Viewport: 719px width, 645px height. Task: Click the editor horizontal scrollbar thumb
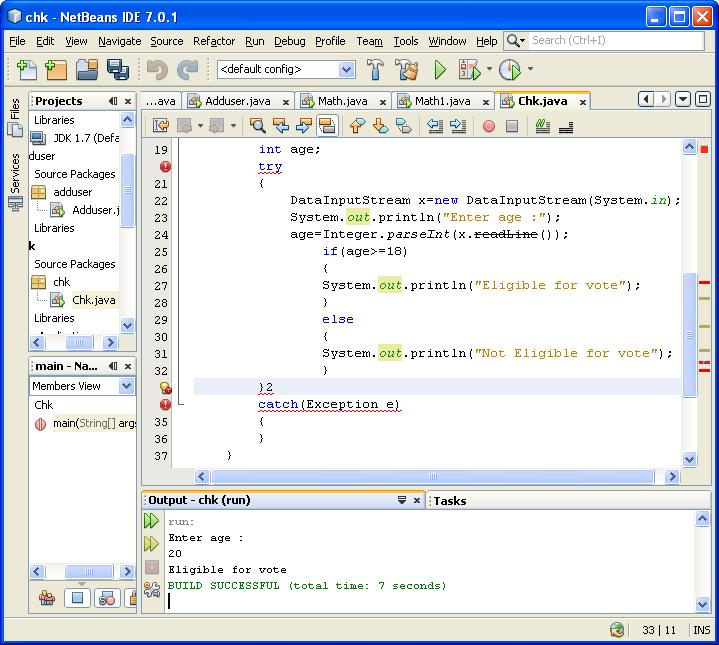[432, 477]
